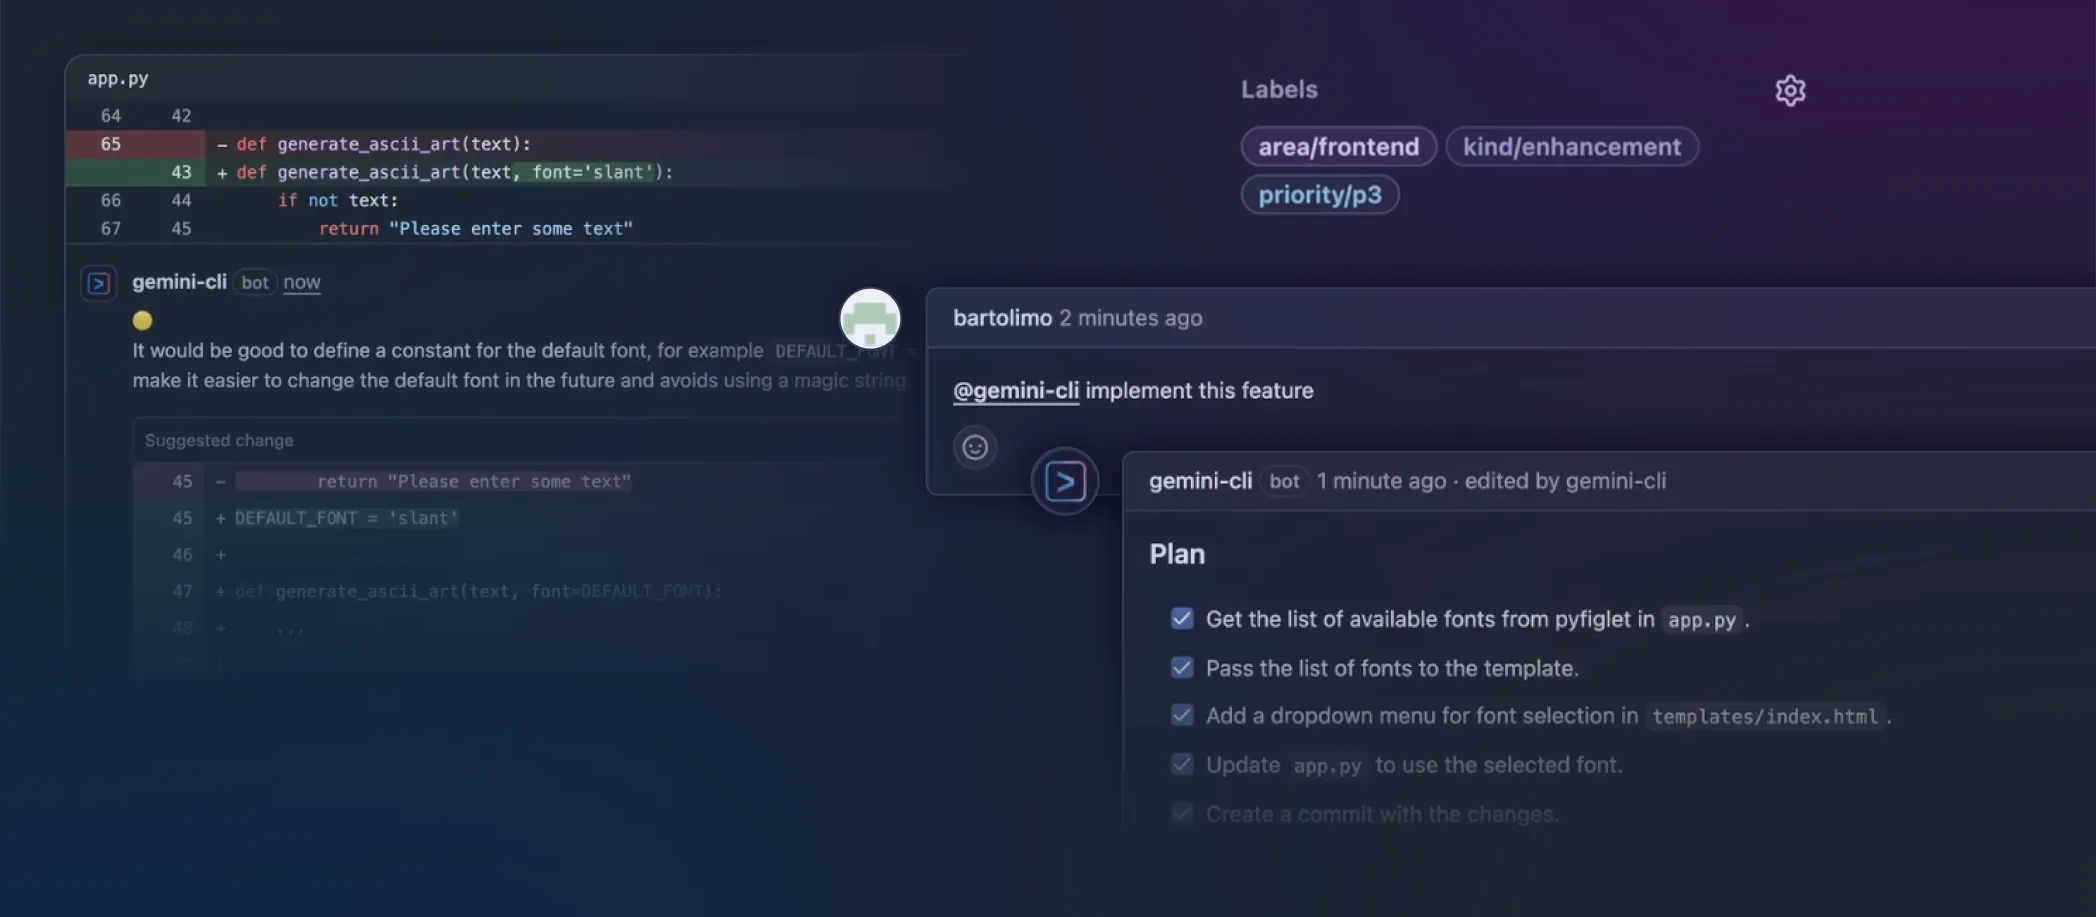Click the gemini-cli avatar beside Plan comment

coord(1065,482)
